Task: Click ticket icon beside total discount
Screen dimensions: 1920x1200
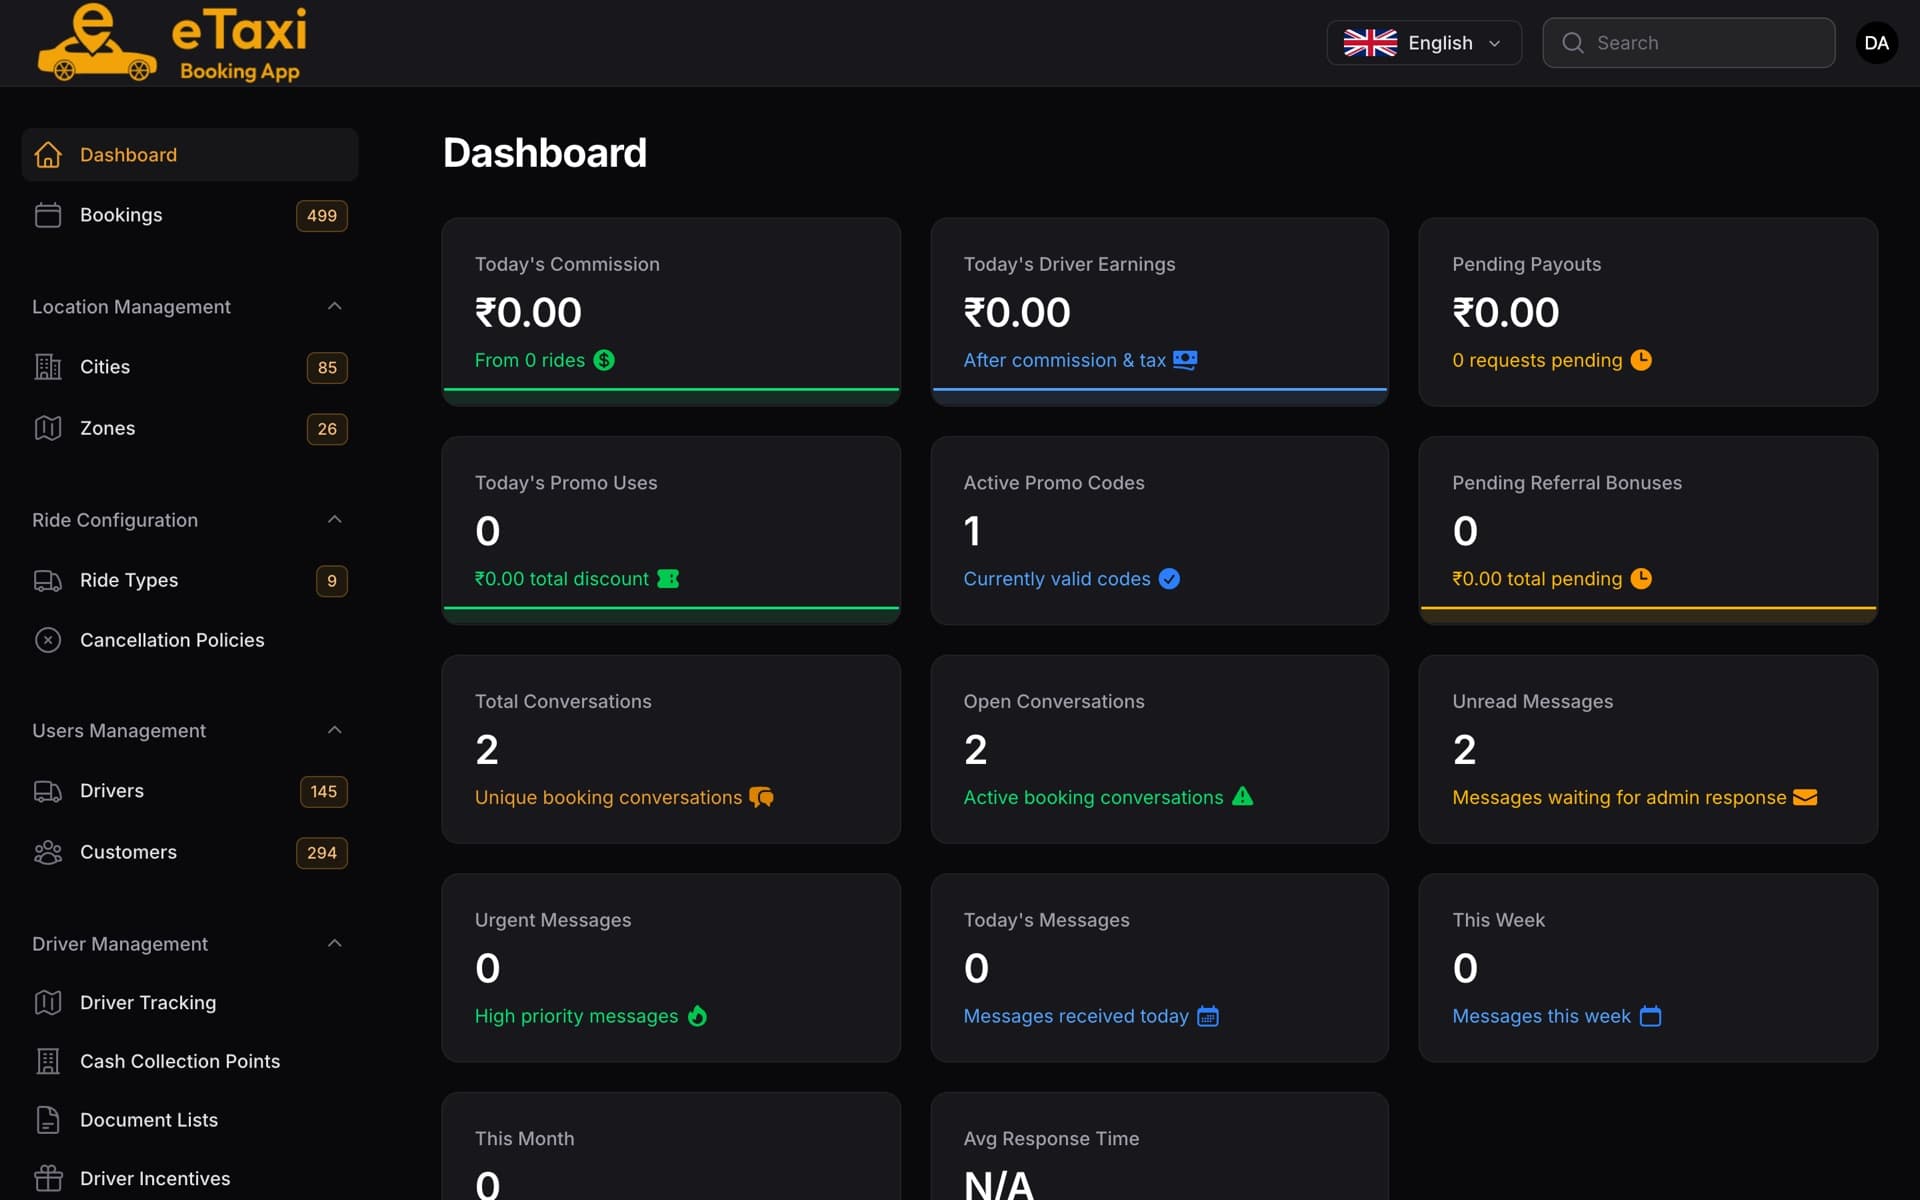Action: pos(668,579)
